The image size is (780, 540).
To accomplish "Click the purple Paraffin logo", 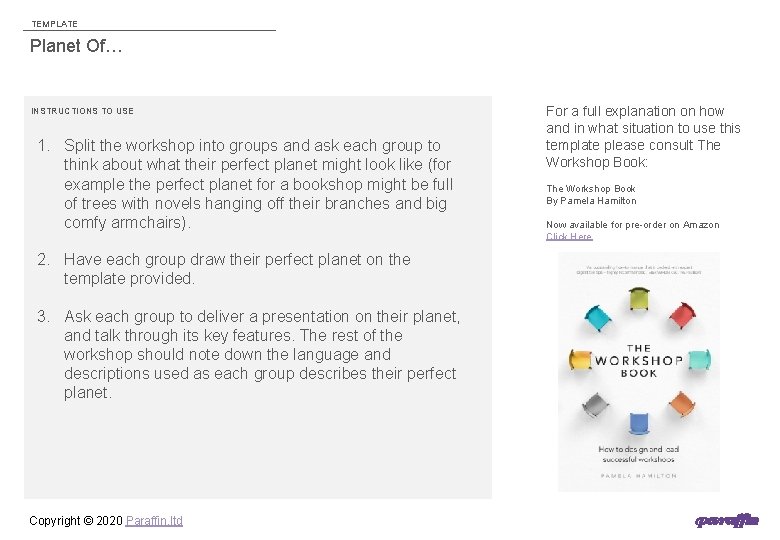I will 727,520.
